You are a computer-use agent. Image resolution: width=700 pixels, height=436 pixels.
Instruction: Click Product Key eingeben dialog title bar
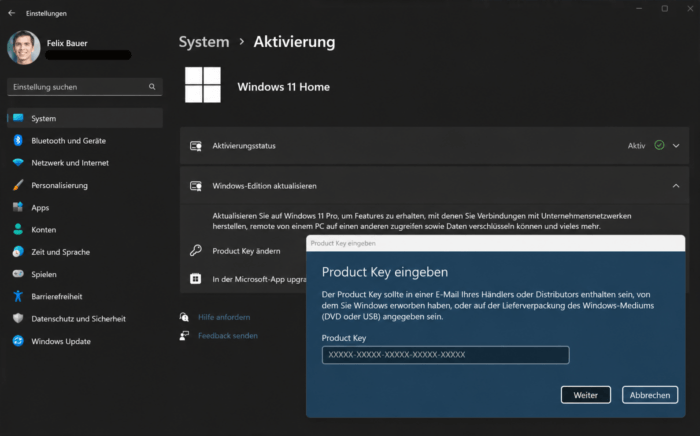(496, 243)
